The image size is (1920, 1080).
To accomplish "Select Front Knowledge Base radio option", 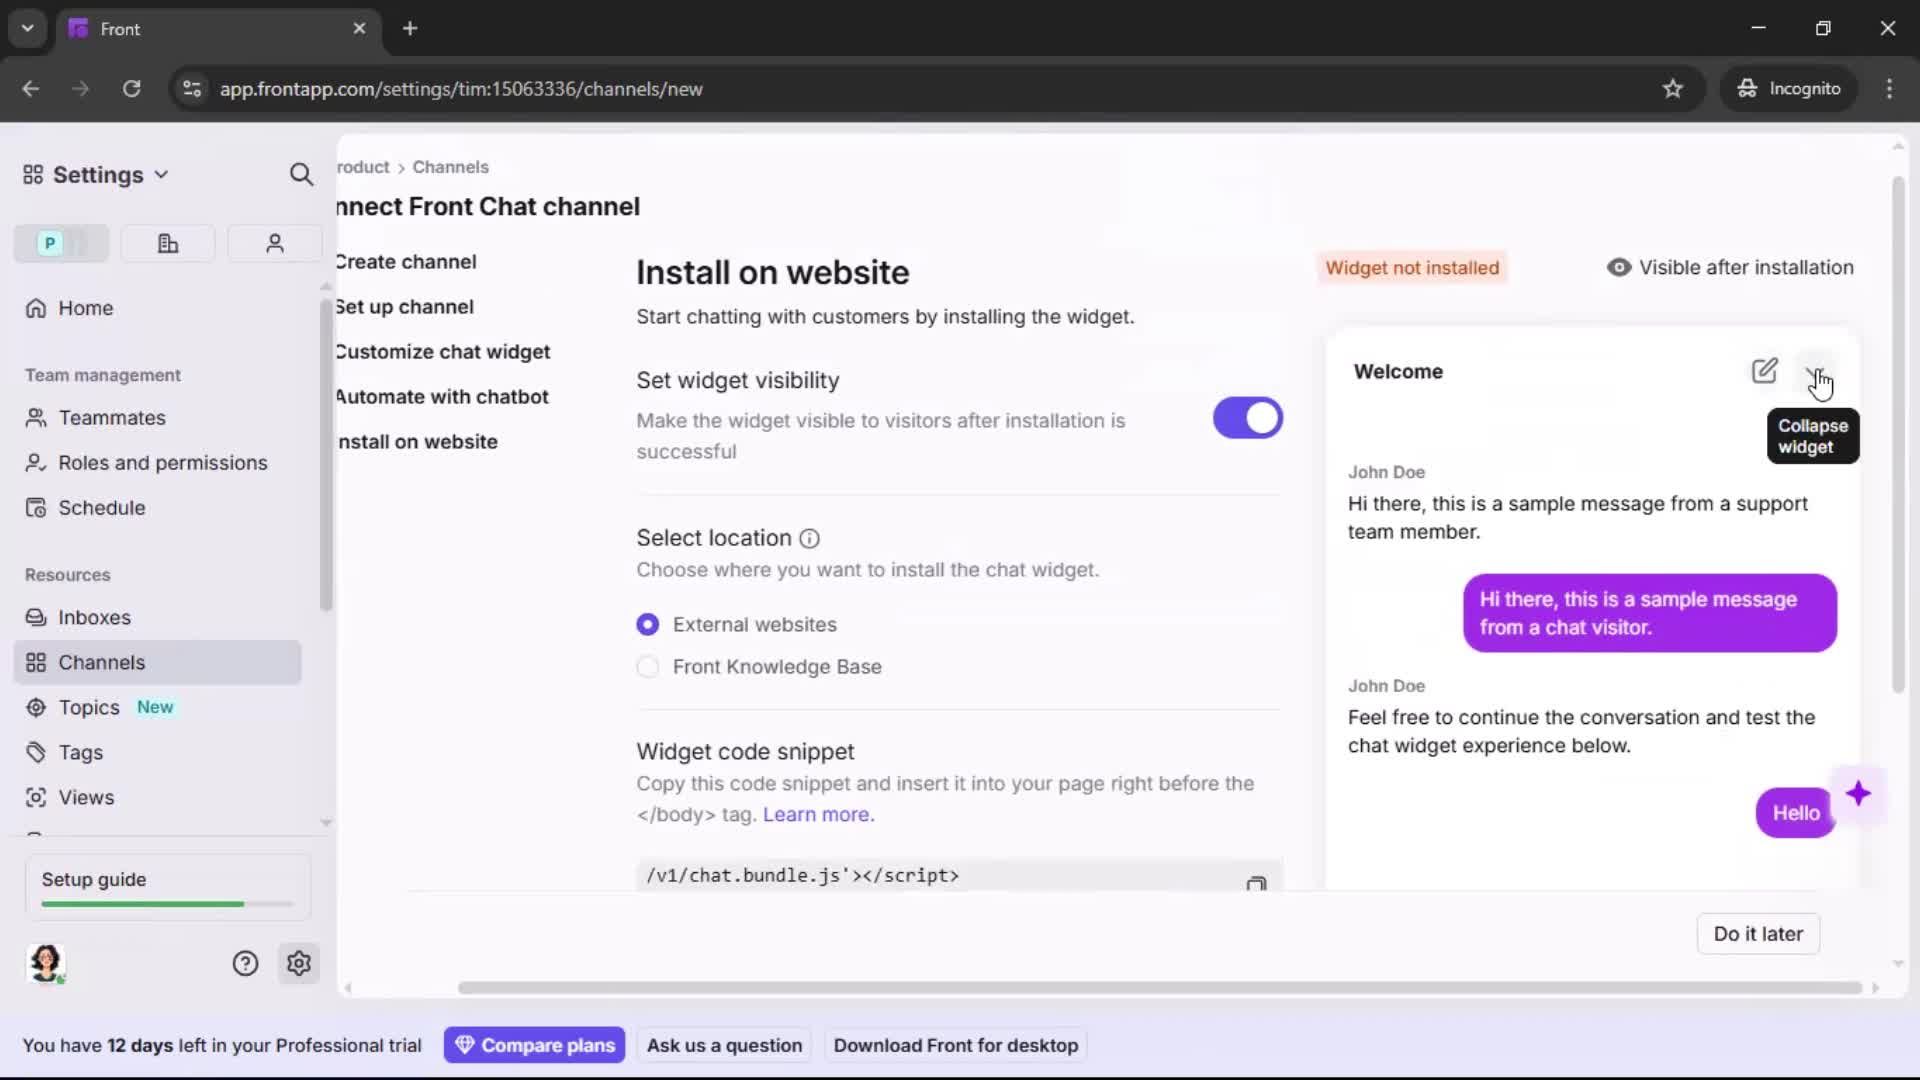I will (648, 667).
